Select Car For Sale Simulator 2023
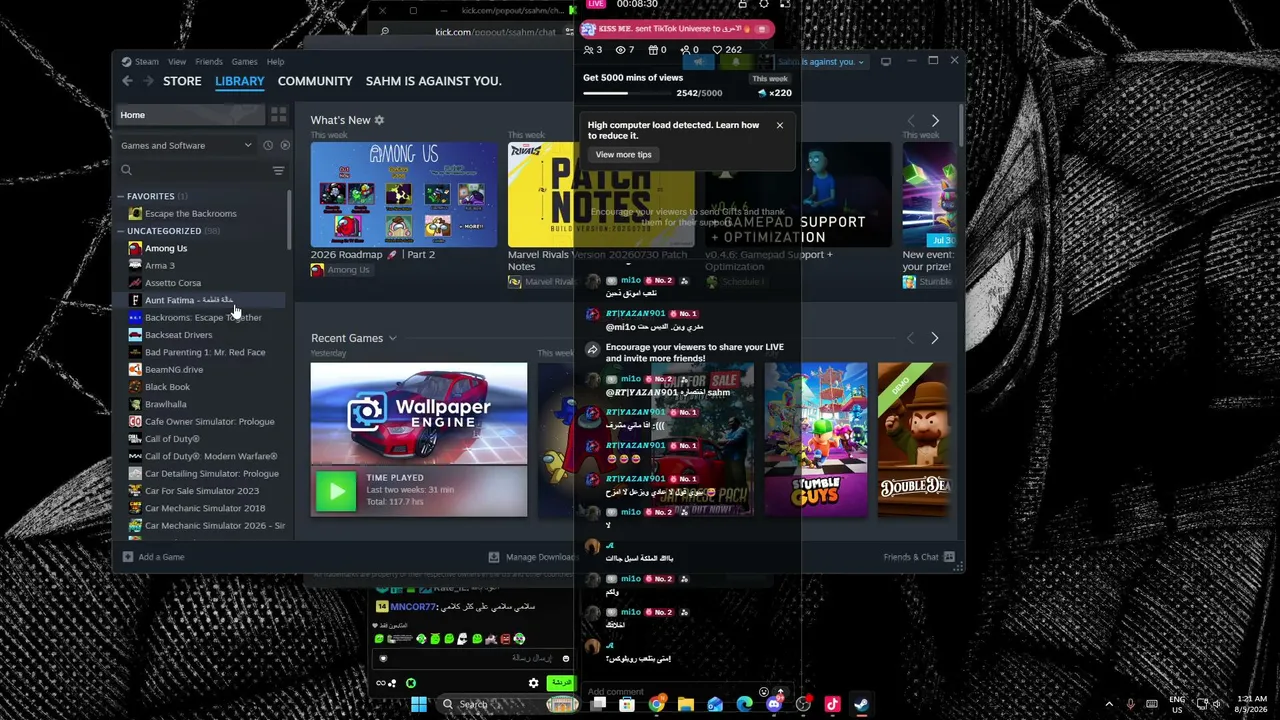 click(x=202, y=491)
